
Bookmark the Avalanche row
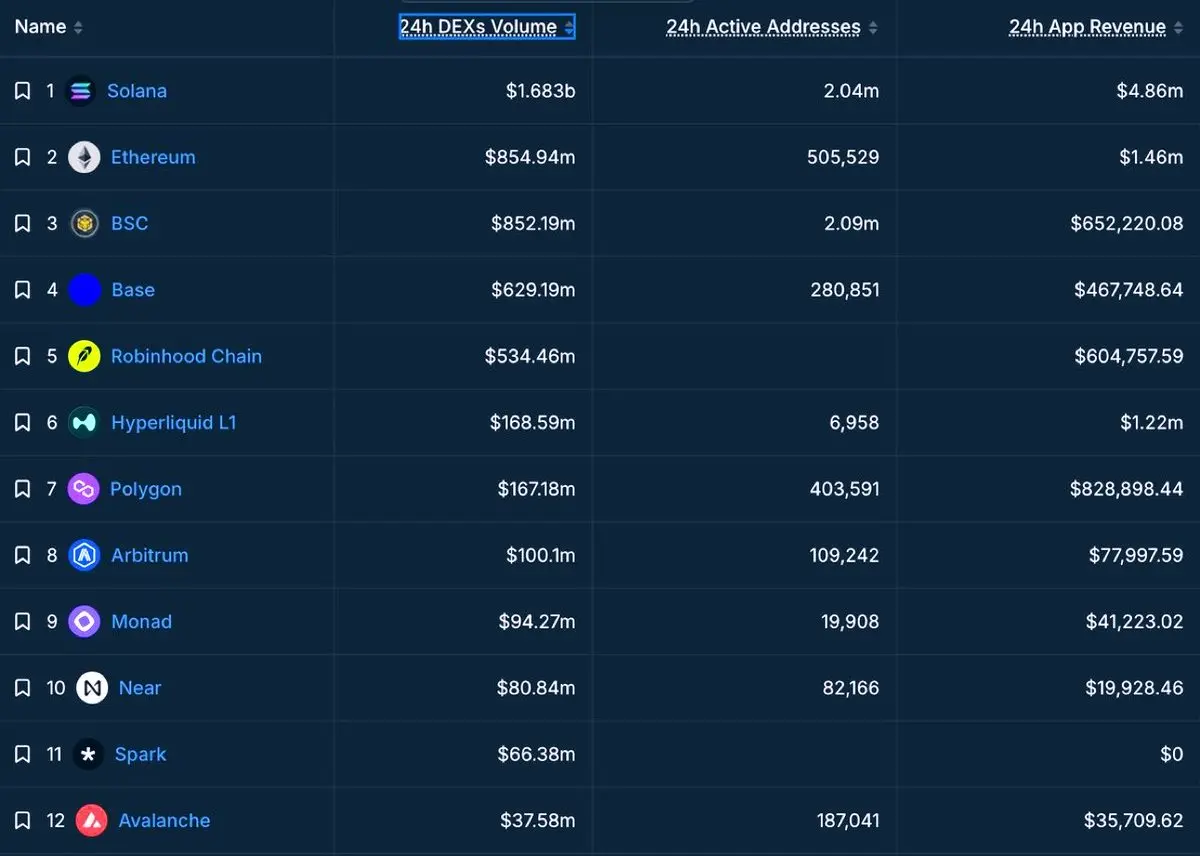(x=22, y=821)
